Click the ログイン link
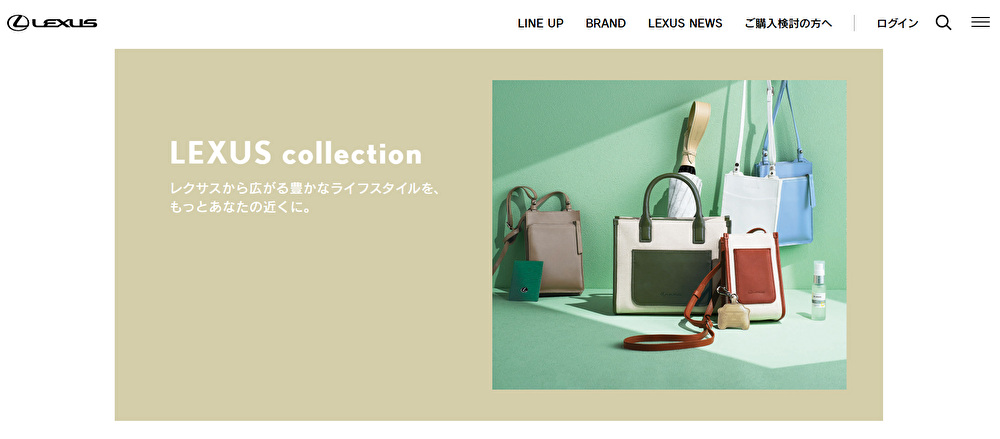The height and width of the screenshot is (439, 1000). (897, 23)
